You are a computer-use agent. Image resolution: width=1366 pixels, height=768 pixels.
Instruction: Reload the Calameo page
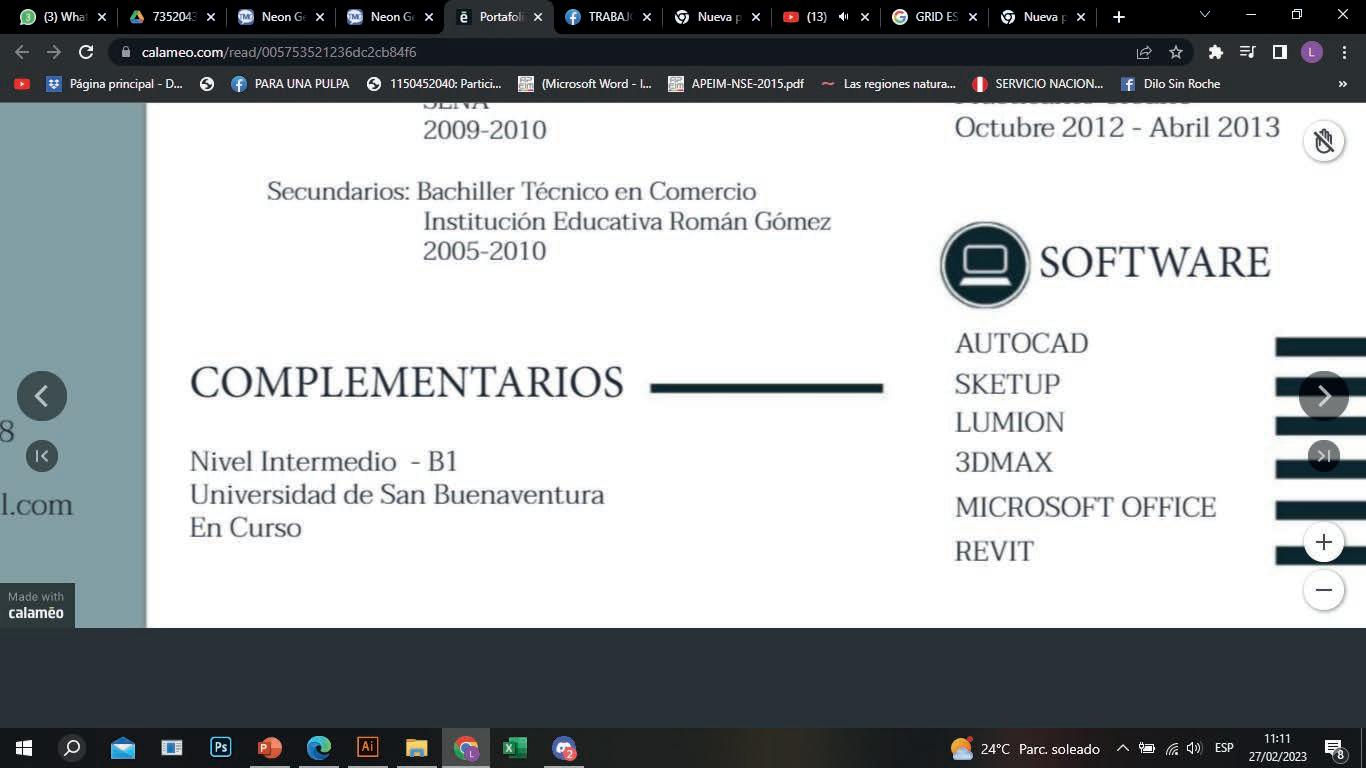tap(86, 52)
